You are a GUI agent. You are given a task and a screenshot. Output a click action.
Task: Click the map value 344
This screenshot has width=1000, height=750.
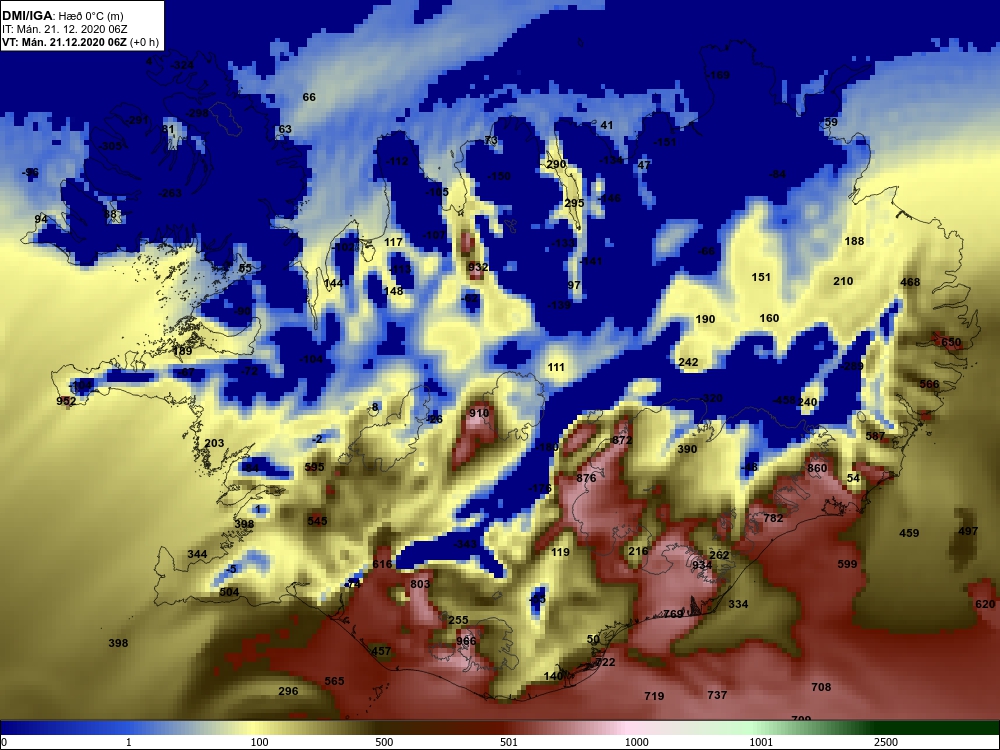[197, 554]
